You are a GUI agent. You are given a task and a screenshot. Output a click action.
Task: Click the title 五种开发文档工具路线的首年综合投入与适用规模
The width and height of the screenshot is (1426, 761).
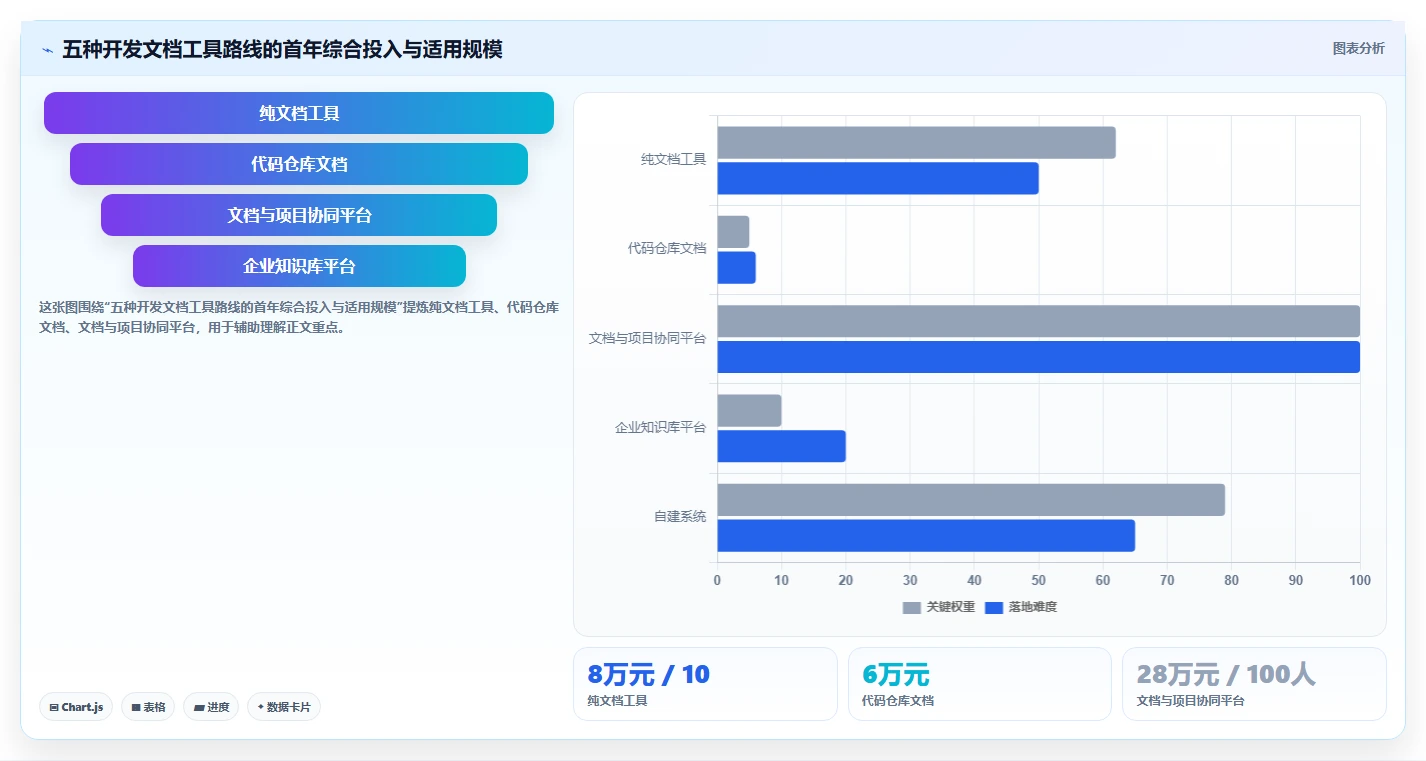pos(282,50)
